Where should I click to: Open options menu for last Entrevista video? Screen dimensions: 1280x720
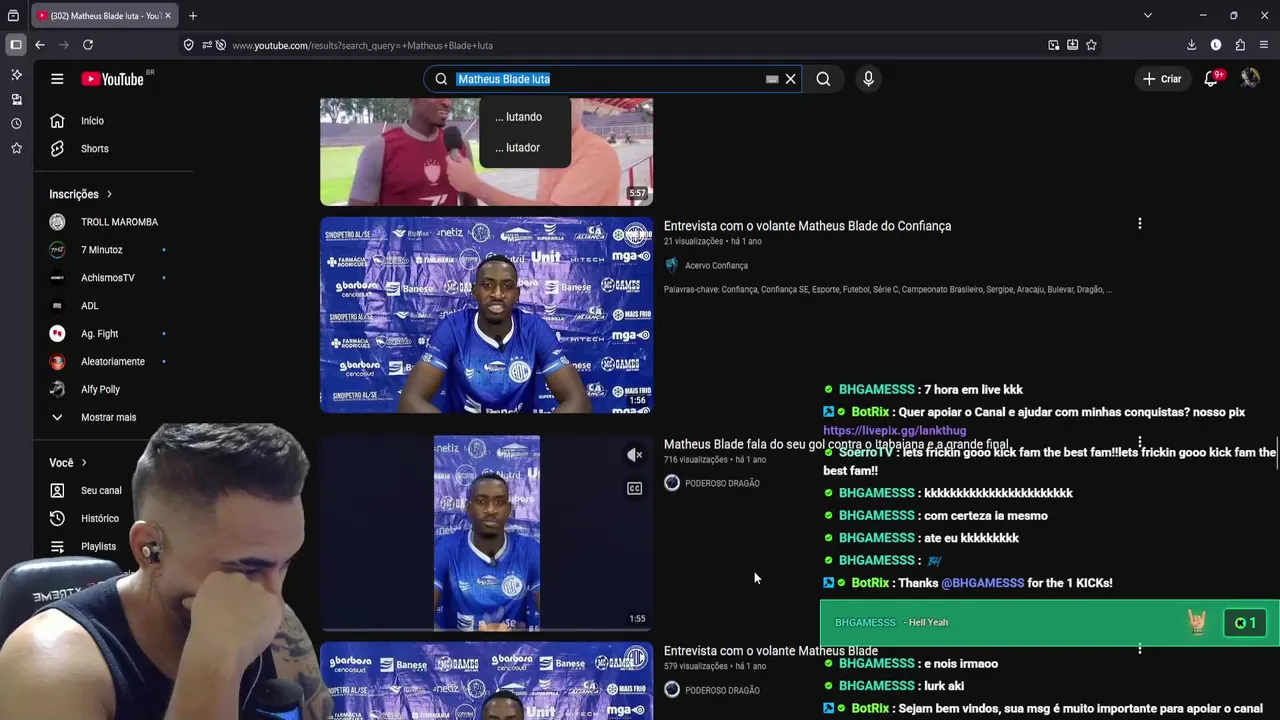1139,649
